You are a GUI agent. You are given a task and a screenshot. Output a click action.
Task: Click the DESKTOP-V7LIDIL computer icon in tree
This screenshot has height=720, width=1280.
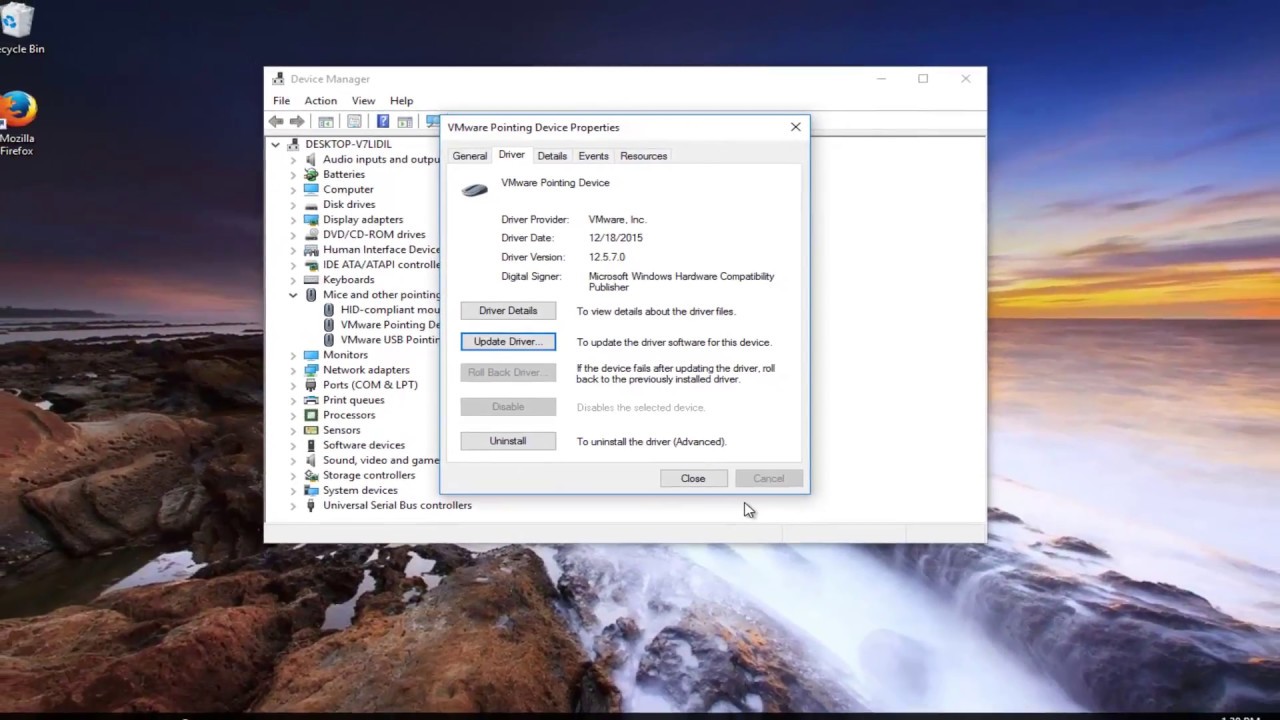[x=293, y=144]
